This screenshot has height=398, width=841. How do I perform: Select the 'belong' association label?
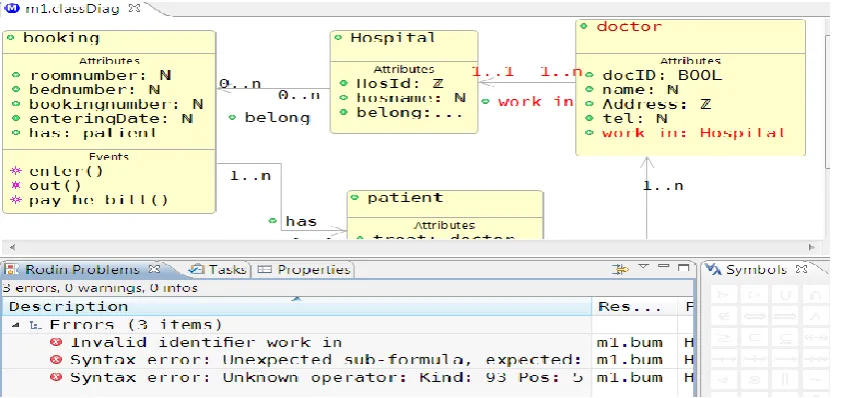tap(277, 118)
